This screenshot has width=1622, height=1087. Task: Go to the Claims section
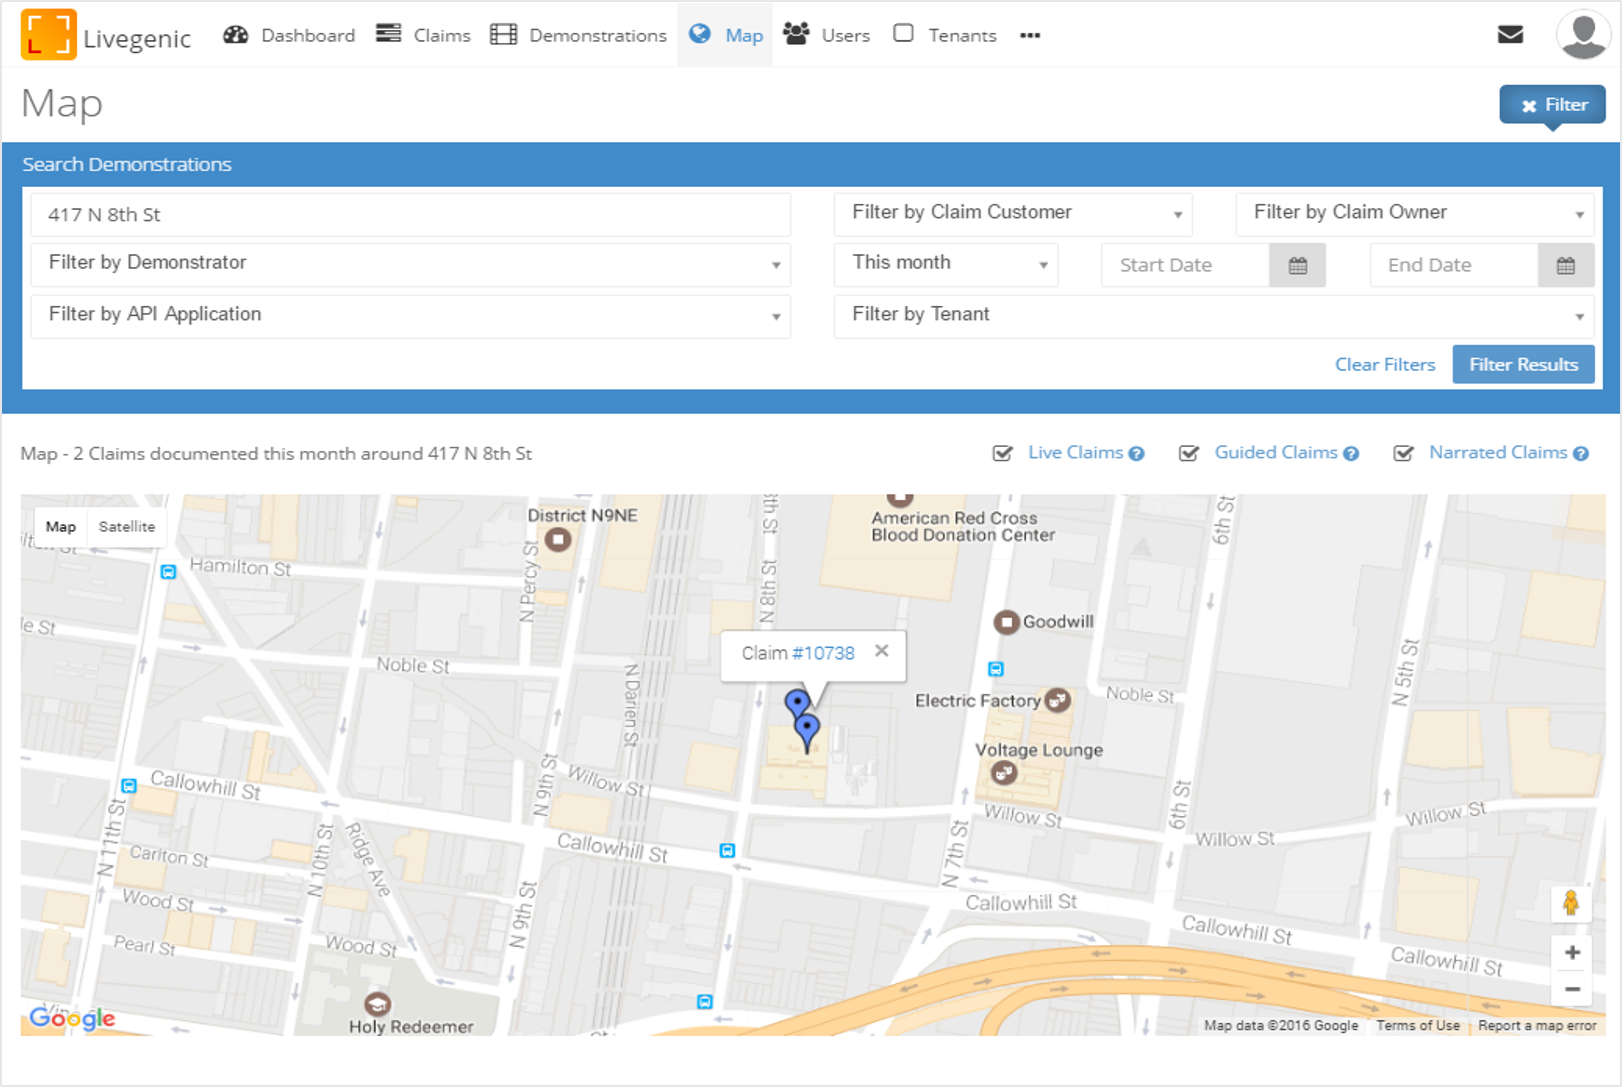click(x=423, y=35)
